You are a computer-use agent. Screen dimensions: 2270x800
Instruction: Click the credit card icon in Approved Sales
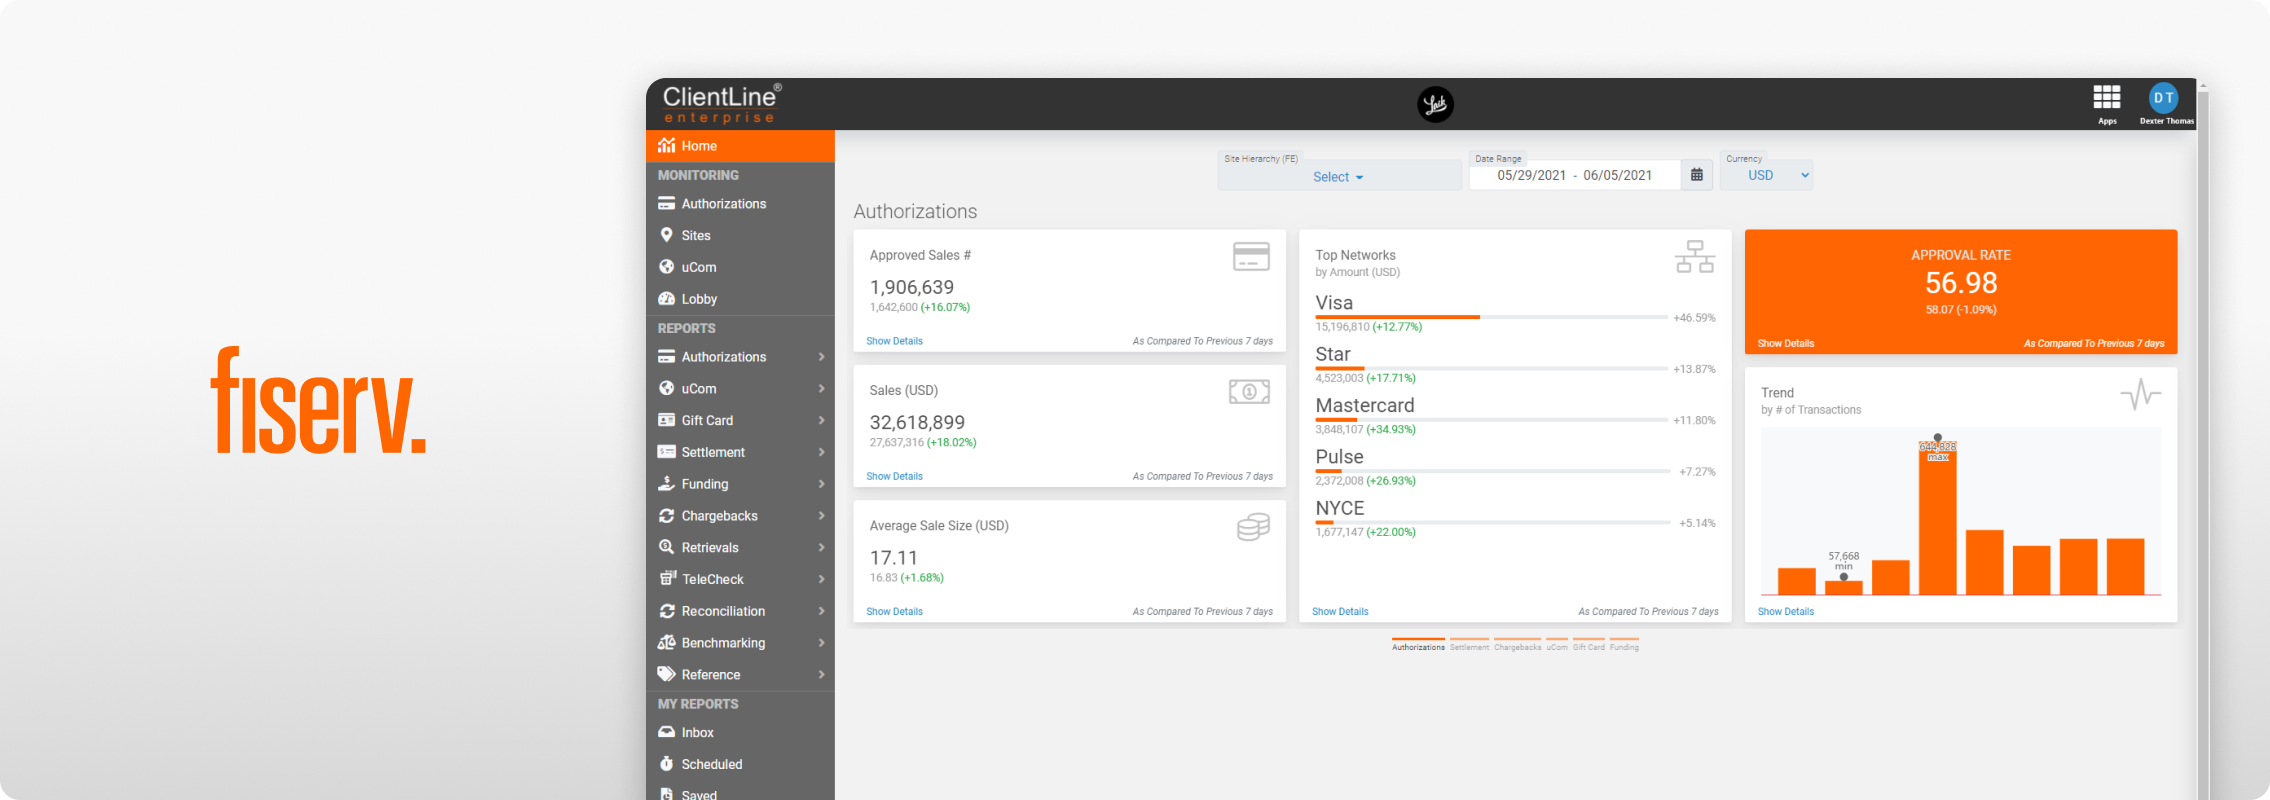pos(1251,256)
